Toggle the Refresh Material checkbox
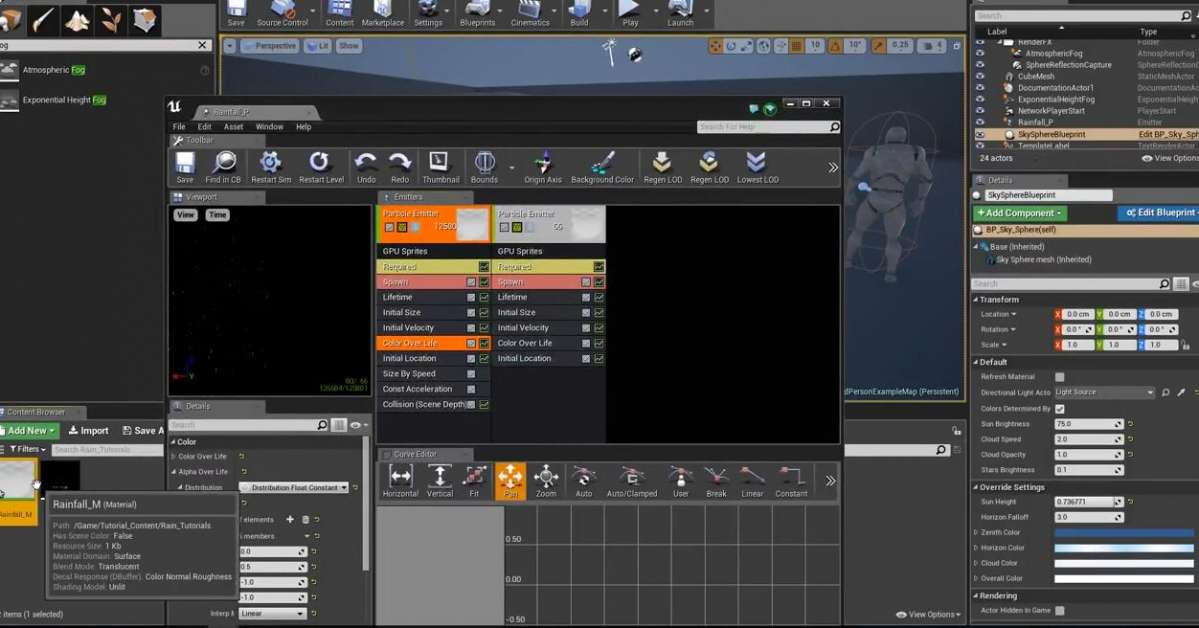The width and height of the screenshot is (1199, 628). tap(1060, 377)
